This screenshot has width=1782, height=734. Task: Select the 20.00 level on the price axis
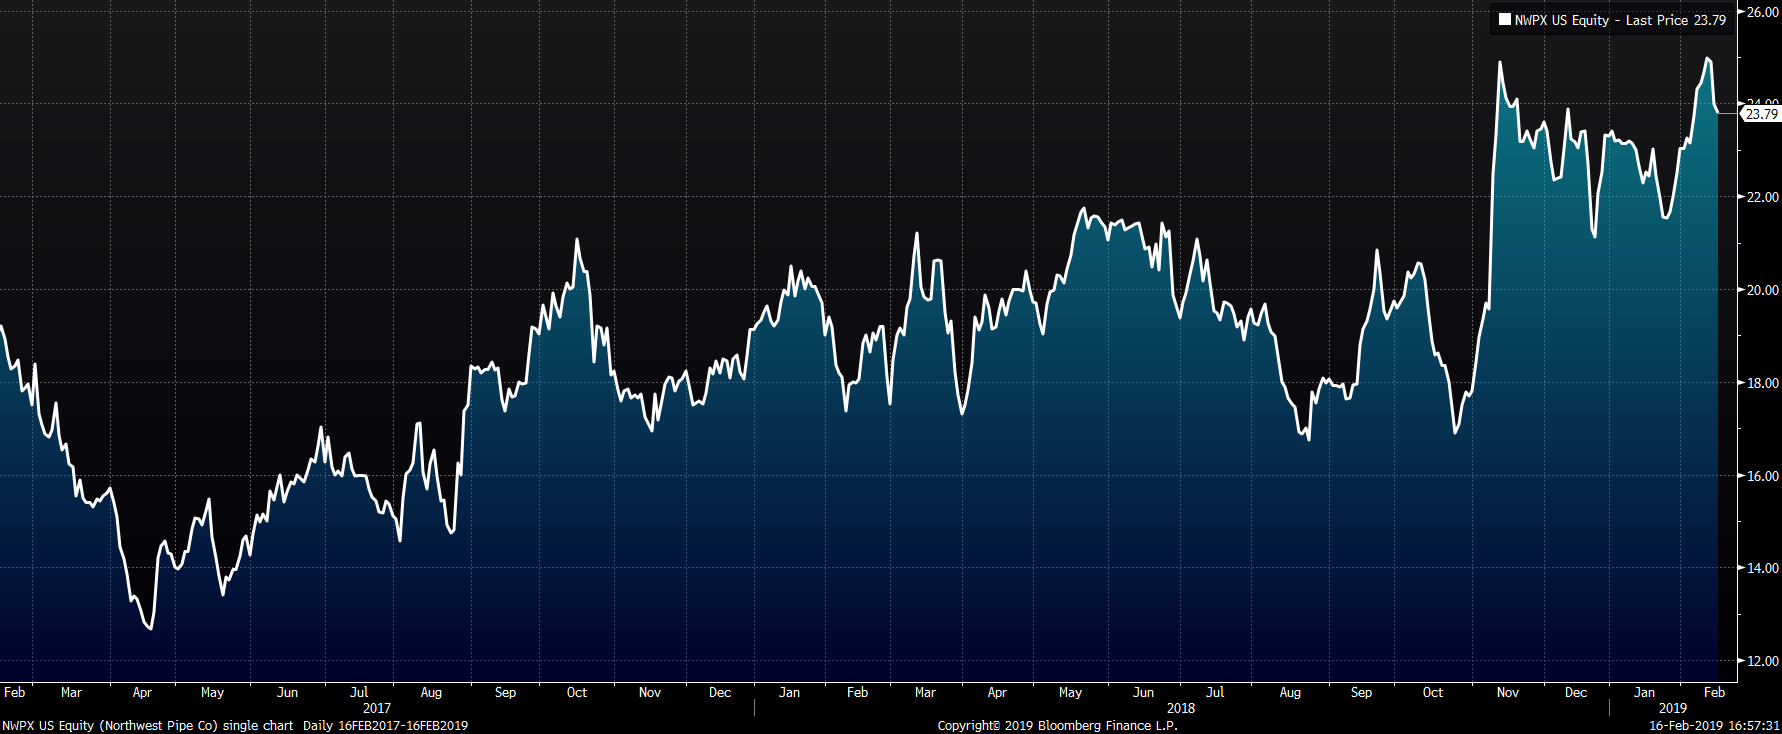tap(1762, 290)
